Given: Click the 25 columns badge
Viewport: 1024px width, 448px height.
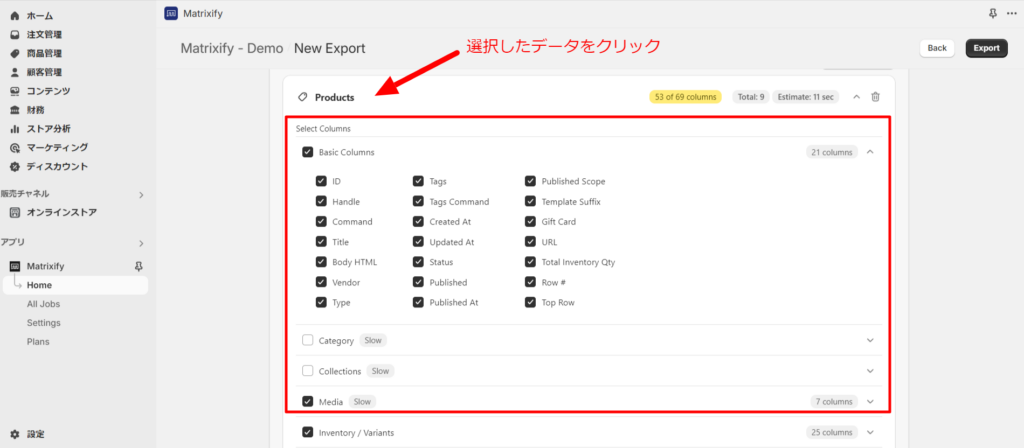Looking at the screenshot, I should pos(831,432).
